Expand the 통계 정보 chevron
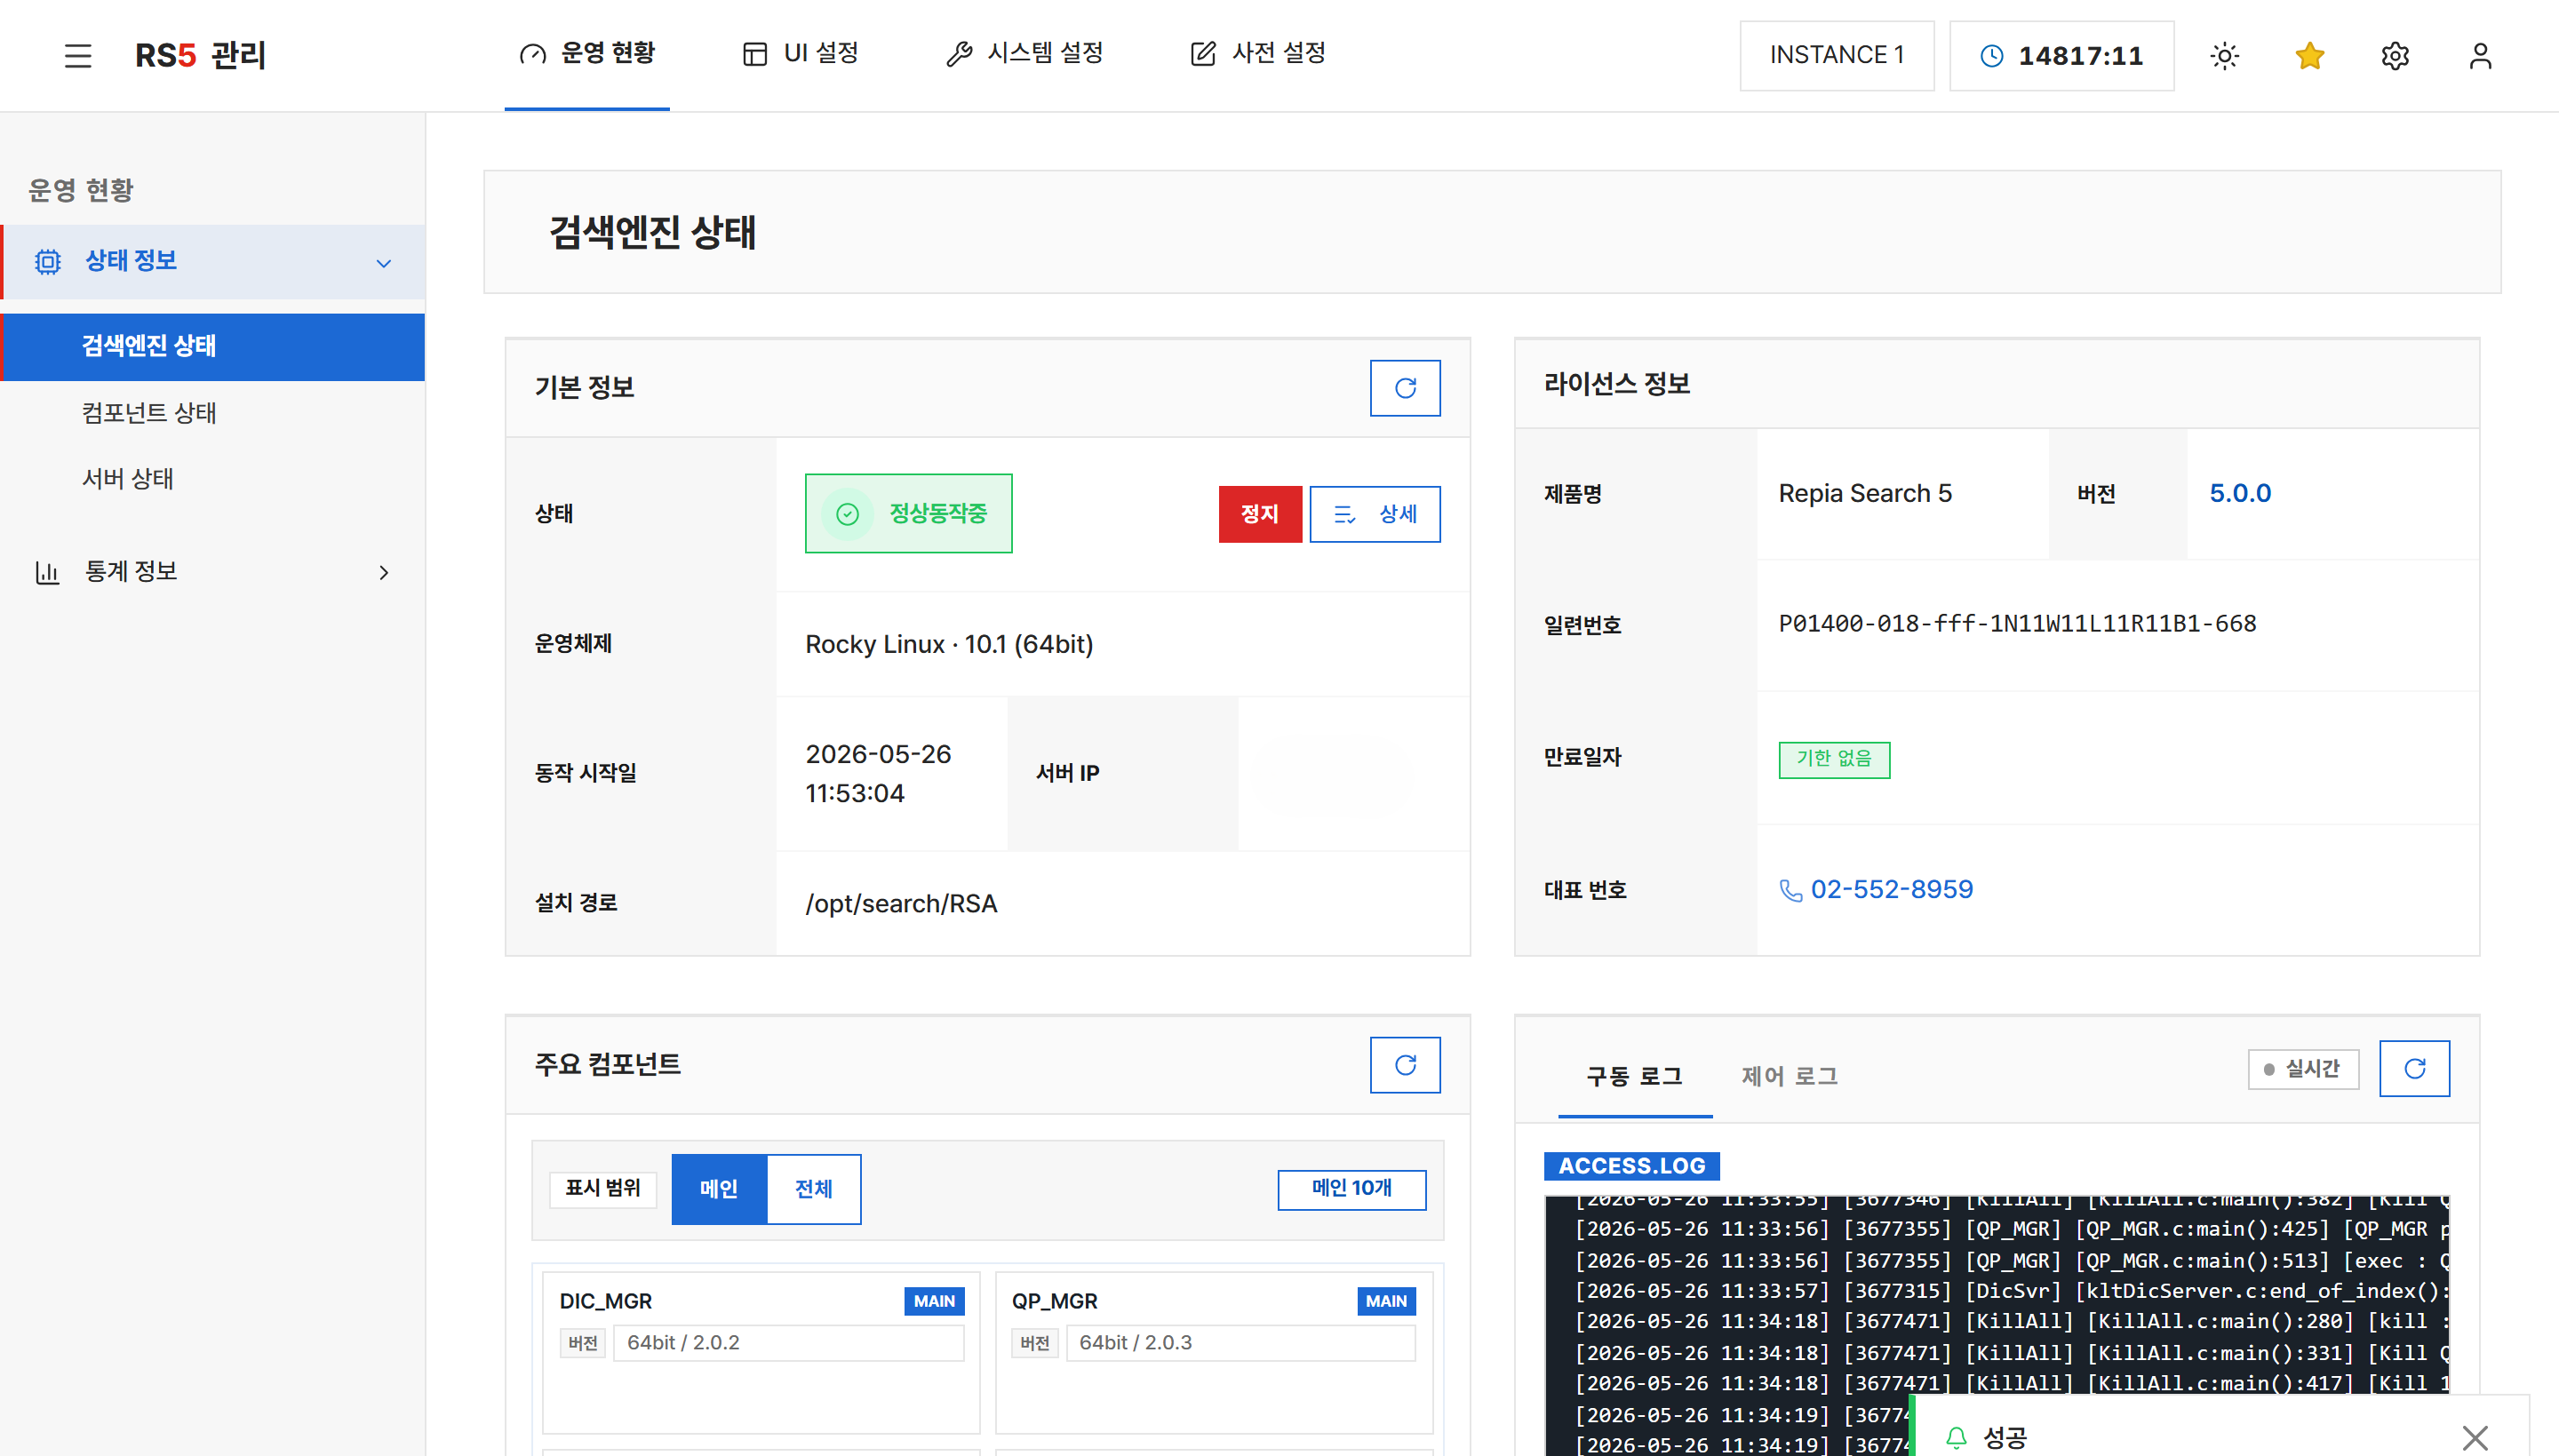2559x1456 pixels. (383, 573)
